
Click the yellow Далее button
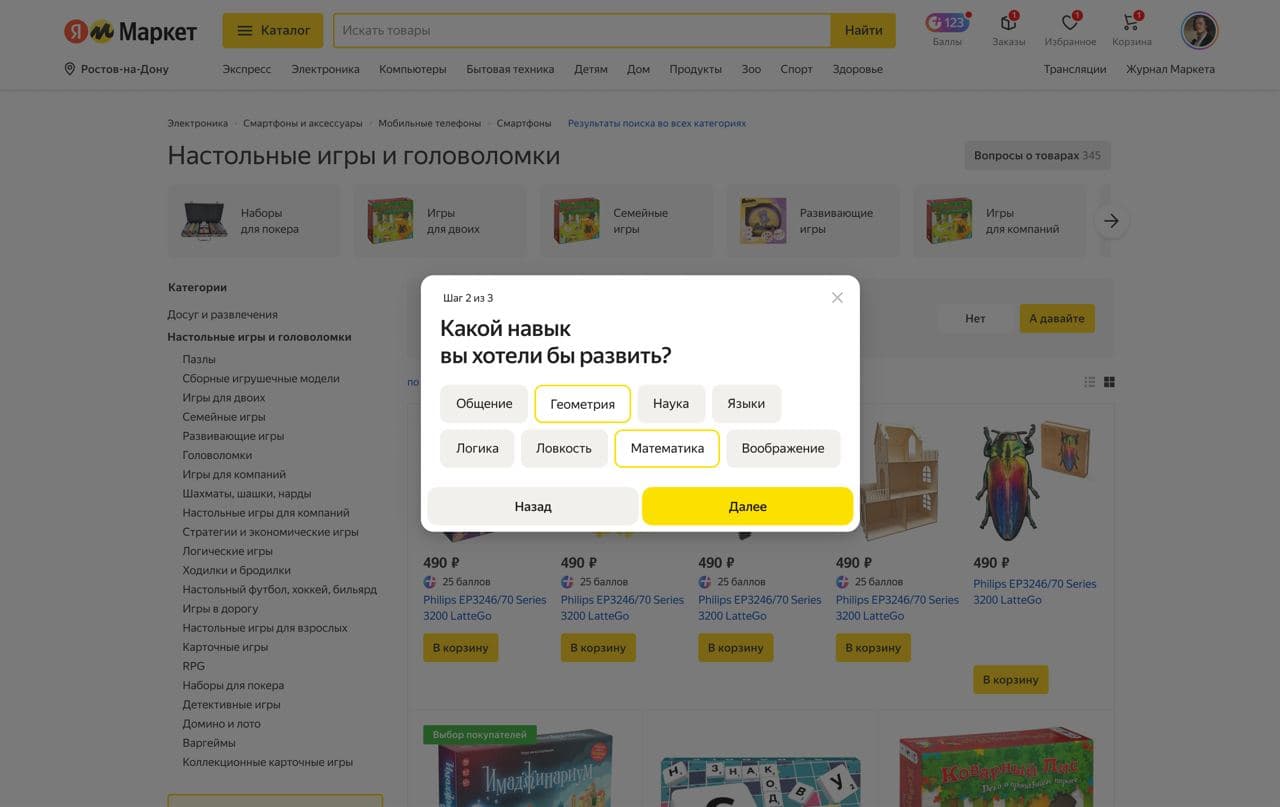coord(747,506)
